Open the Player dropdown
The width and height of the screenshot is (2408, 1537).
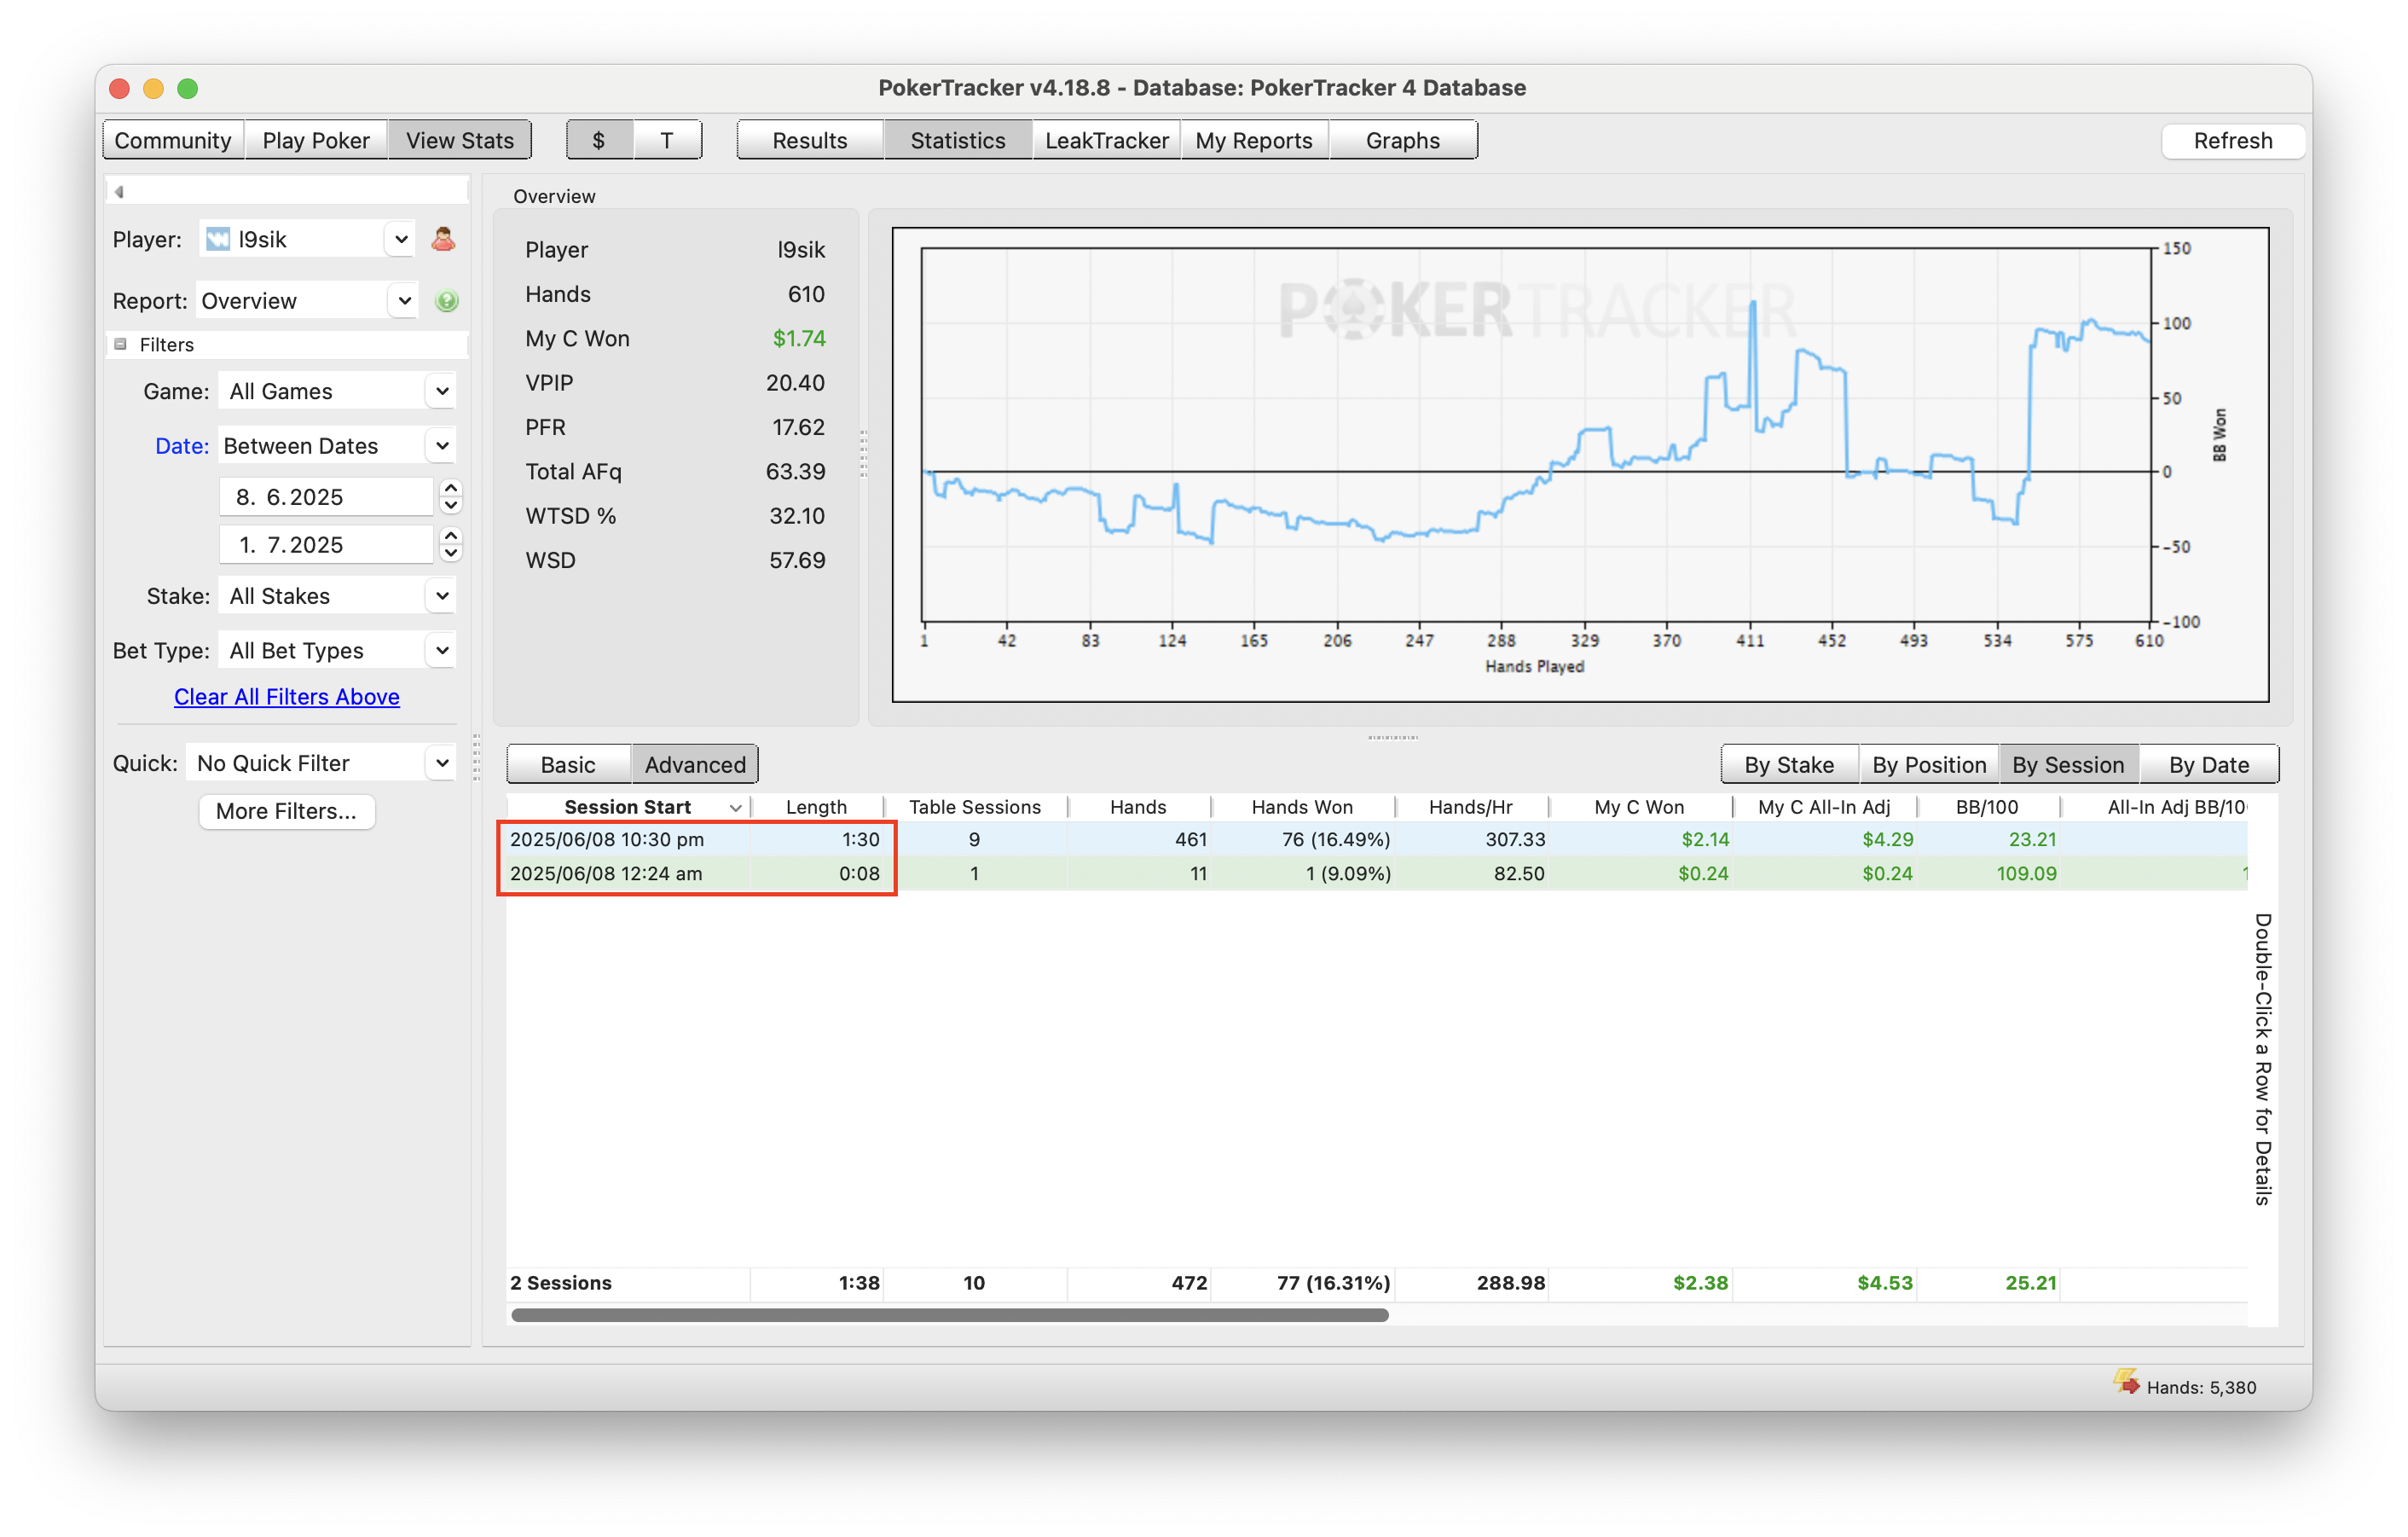point(401,240)
